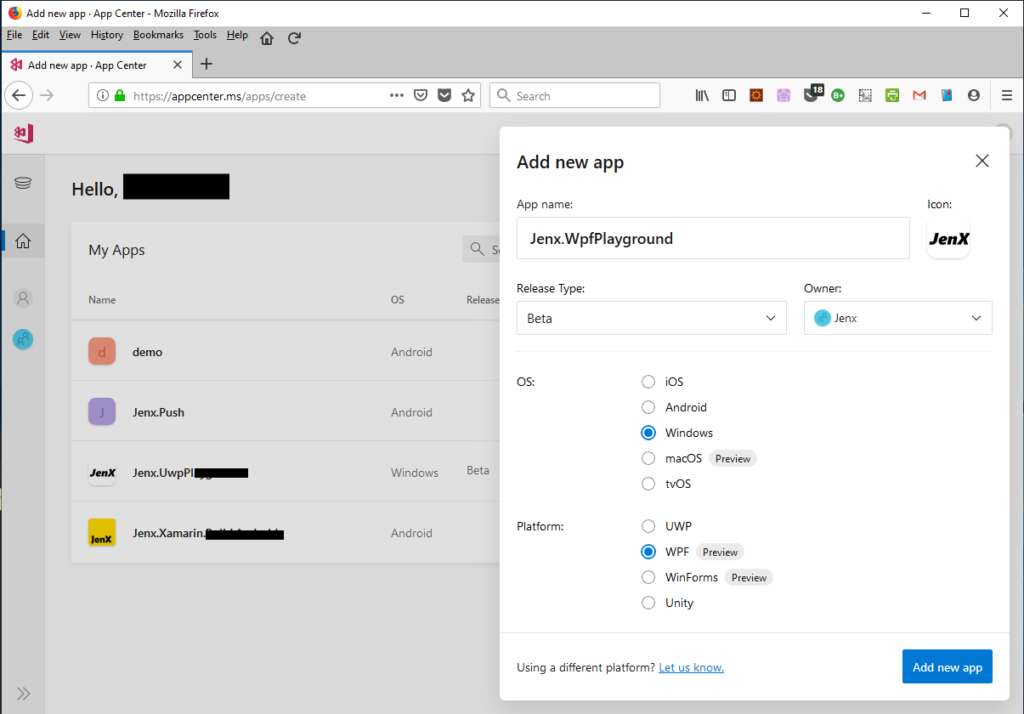
Task: Click the green printer extension icon
Action: pos(892,95)
